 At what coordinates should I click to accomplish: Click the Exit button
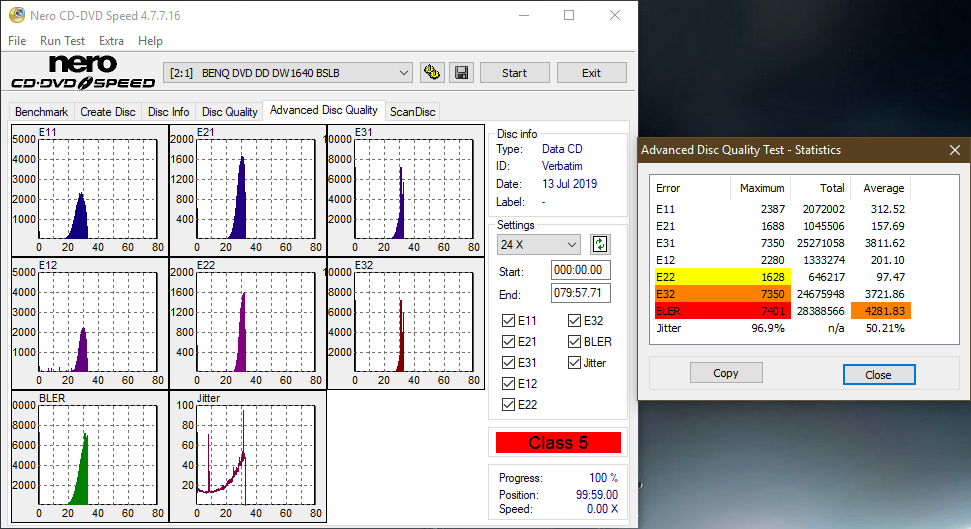click(591, 72)
